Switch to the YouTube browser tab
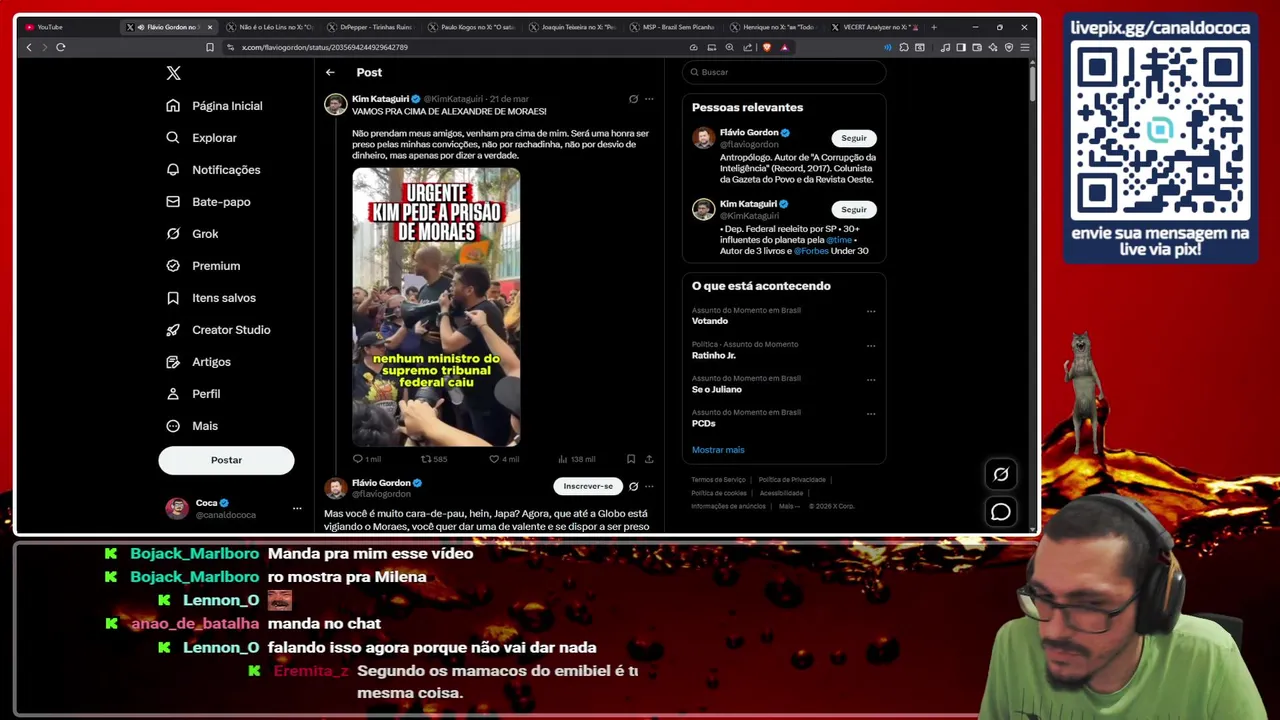The image size is (1280, 720). pyautogui.click(x=67, y=27)
